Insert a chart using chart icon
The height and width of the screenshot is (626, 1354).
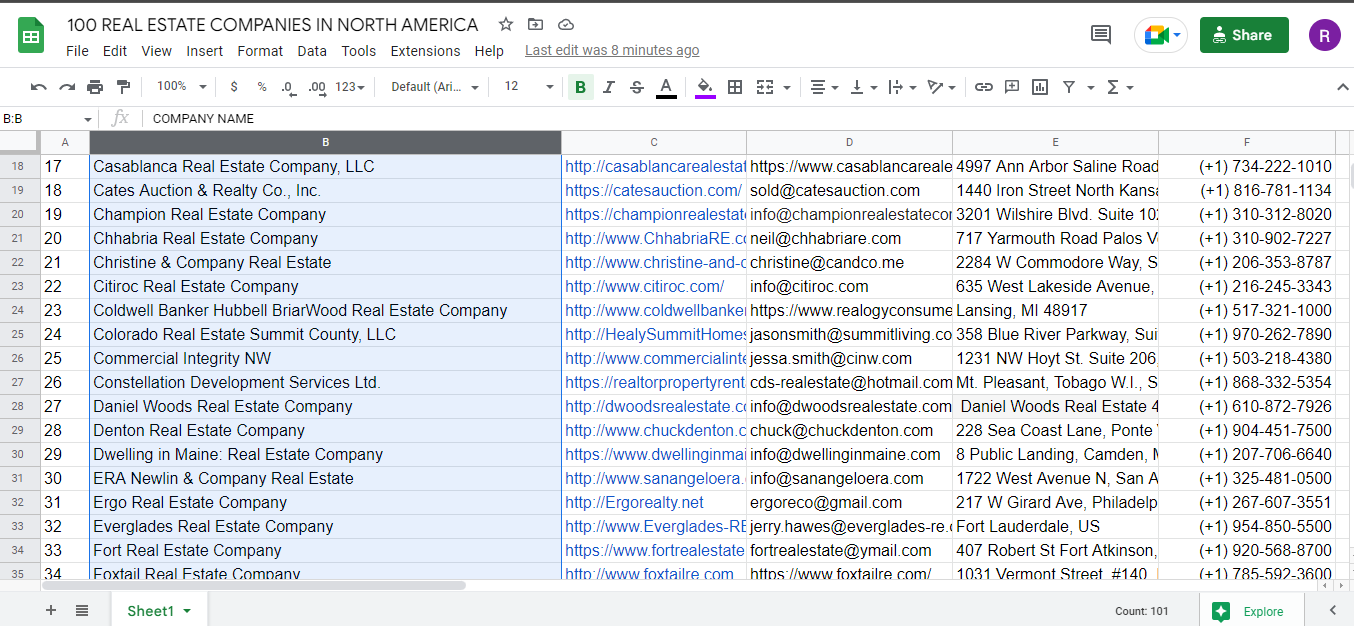pyautogui.click(x=1040, y=87)
